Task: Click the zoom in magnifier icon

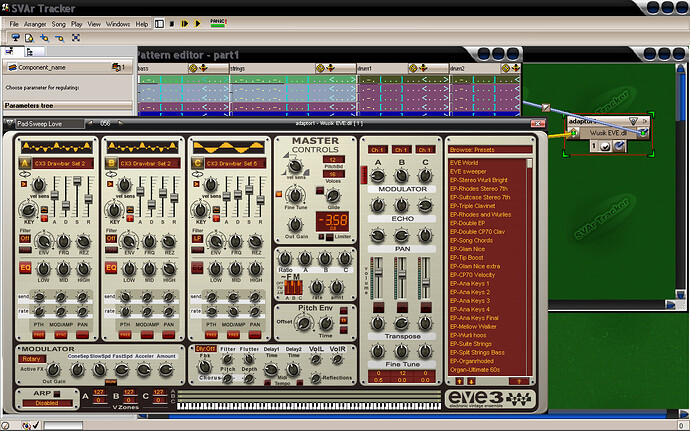Action: click(x=44, y=38)
